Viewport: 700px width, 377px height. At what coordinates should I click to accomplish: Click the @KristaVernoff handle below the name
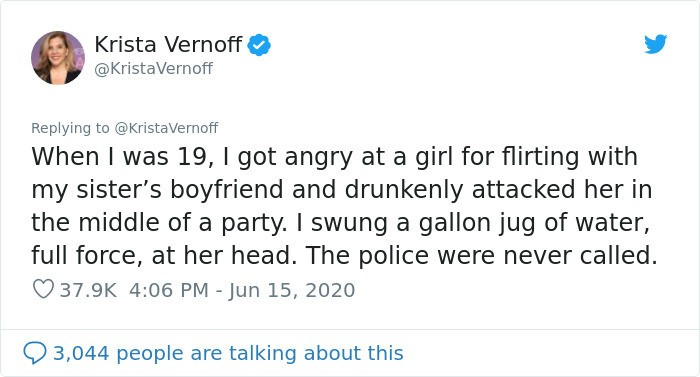154,68
